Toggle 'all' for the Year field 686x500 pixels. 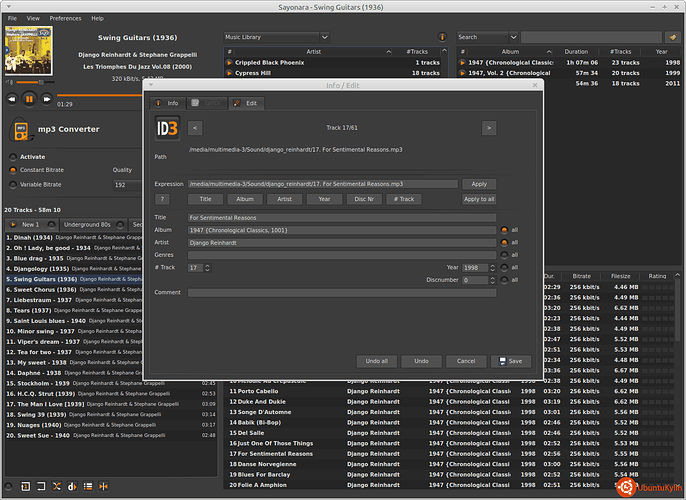coord(504,267)
